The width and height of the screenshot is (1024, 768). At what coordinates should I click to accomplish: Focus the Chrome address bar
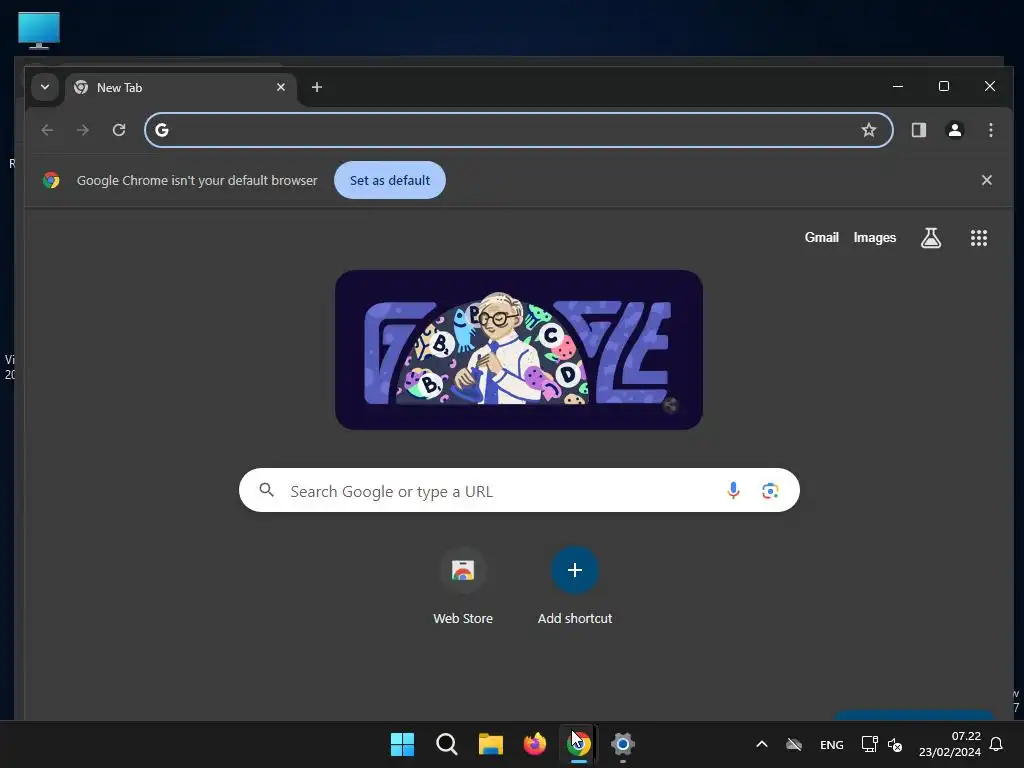coord(519,130)
